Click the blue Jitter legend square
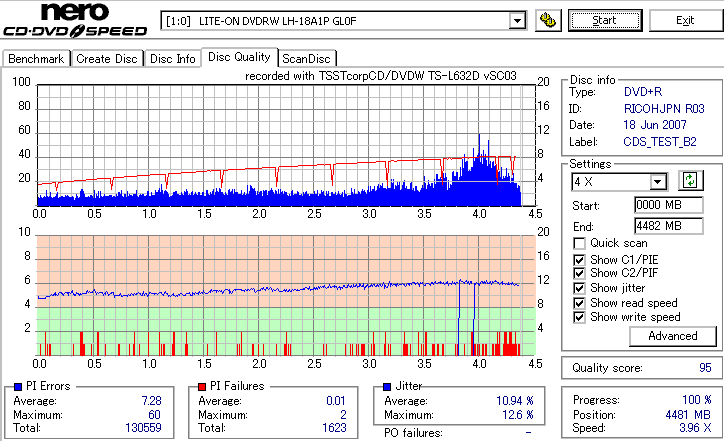Viewport: 724px width, 441px height. point(387,387)
